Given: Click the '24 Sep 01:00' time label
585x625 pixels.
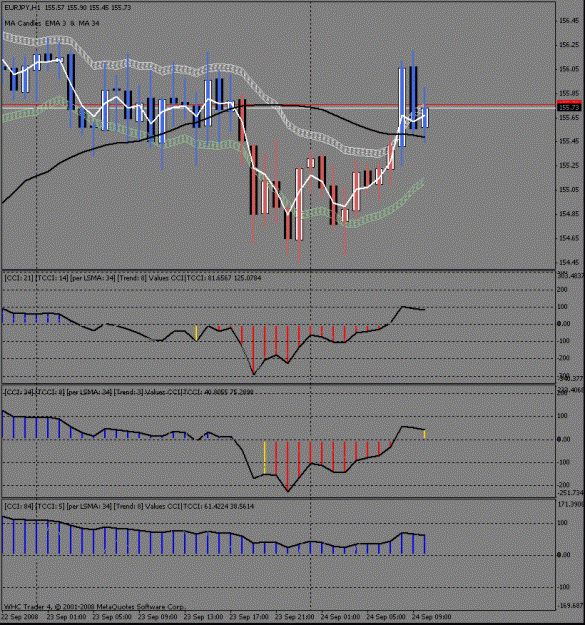Looking at the screenshot, I should coord(340,617).
